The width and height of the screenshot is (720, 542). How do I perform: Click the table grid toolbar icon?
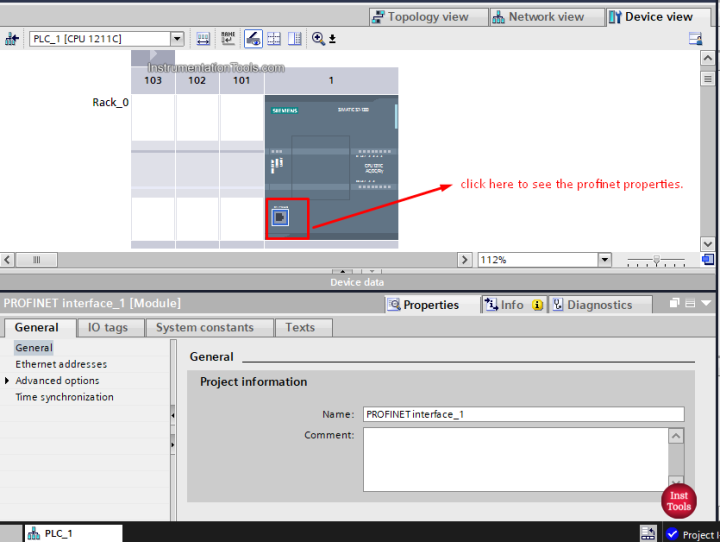274,39
